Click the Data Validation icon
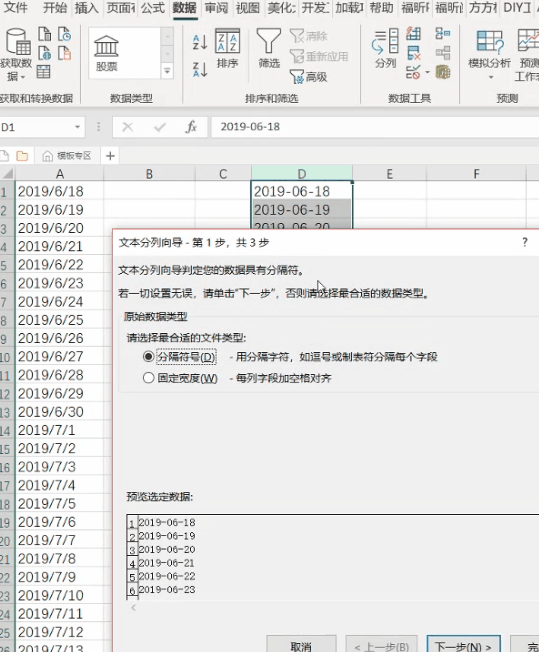This screenshot has height=652, width=539. point(413,72)
